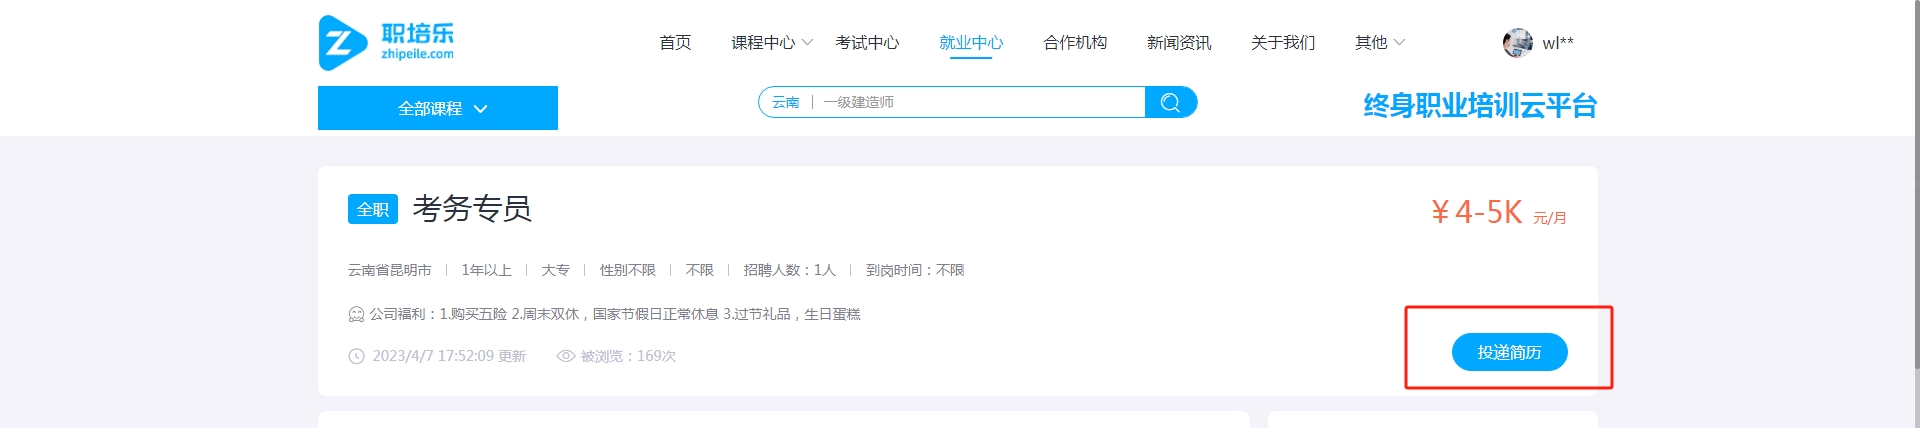Click the 2023/4/7 17:52:09 更新 timestamp

(449, 356)
